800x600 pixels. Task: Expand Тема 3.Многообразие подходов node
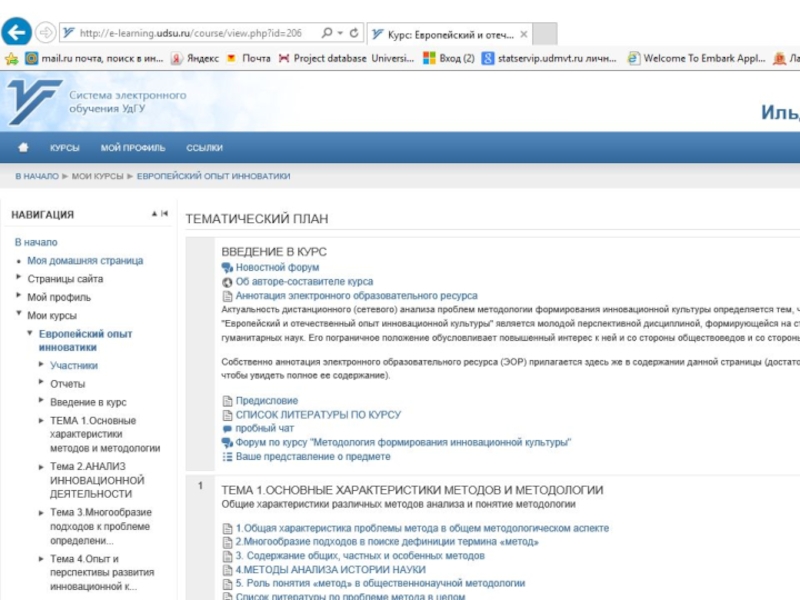41,513
